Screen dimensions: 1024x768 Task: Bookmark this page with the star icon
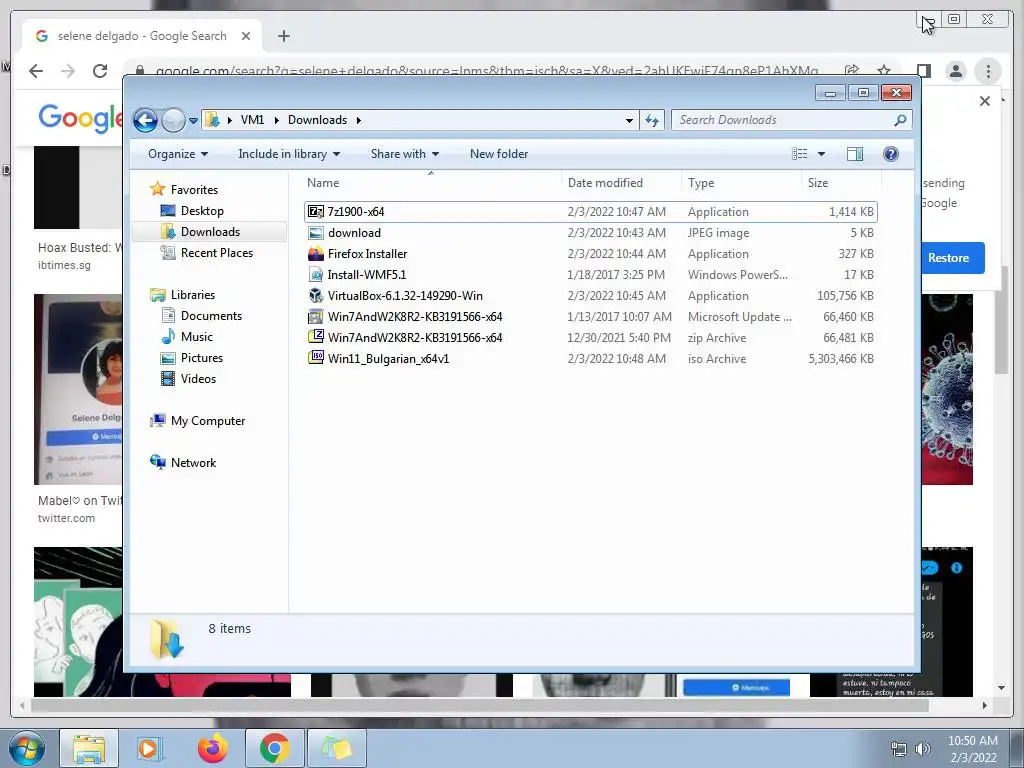[884, 71]
